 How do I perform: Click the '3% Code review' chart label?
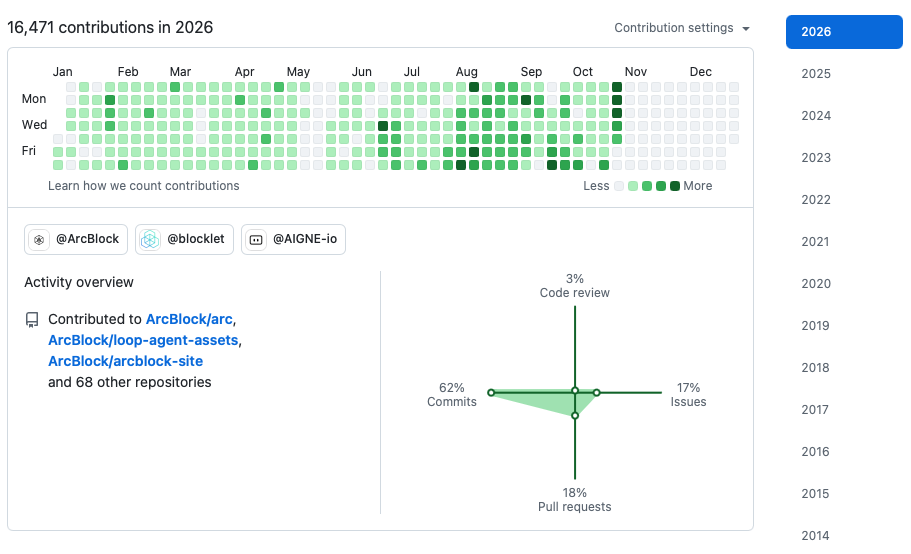(575, 286)
